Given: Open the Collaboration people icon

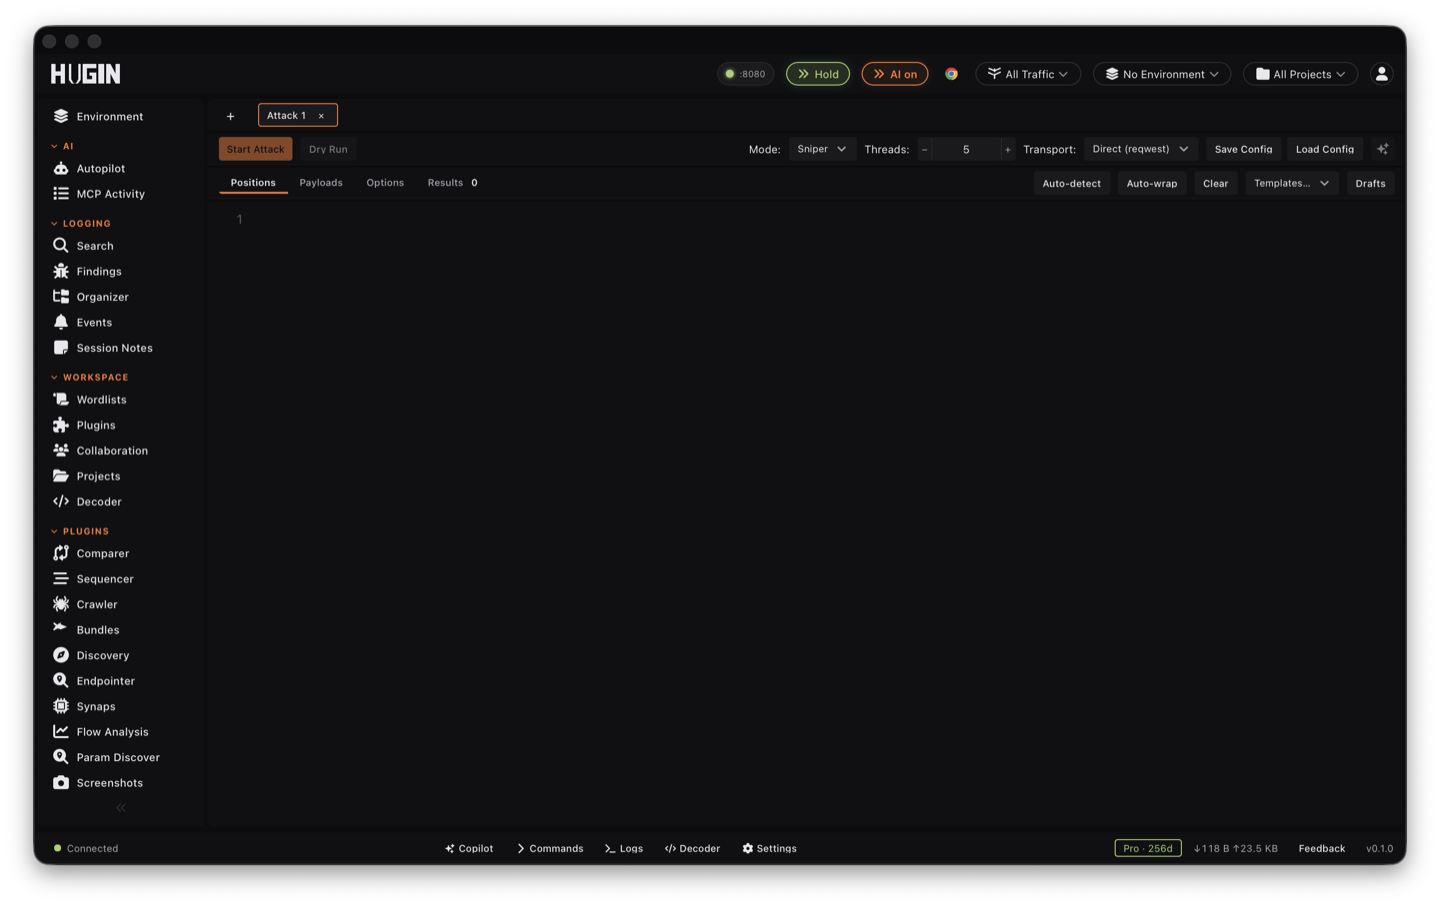Looking at the screenshot, I should [x=61, y=450].
